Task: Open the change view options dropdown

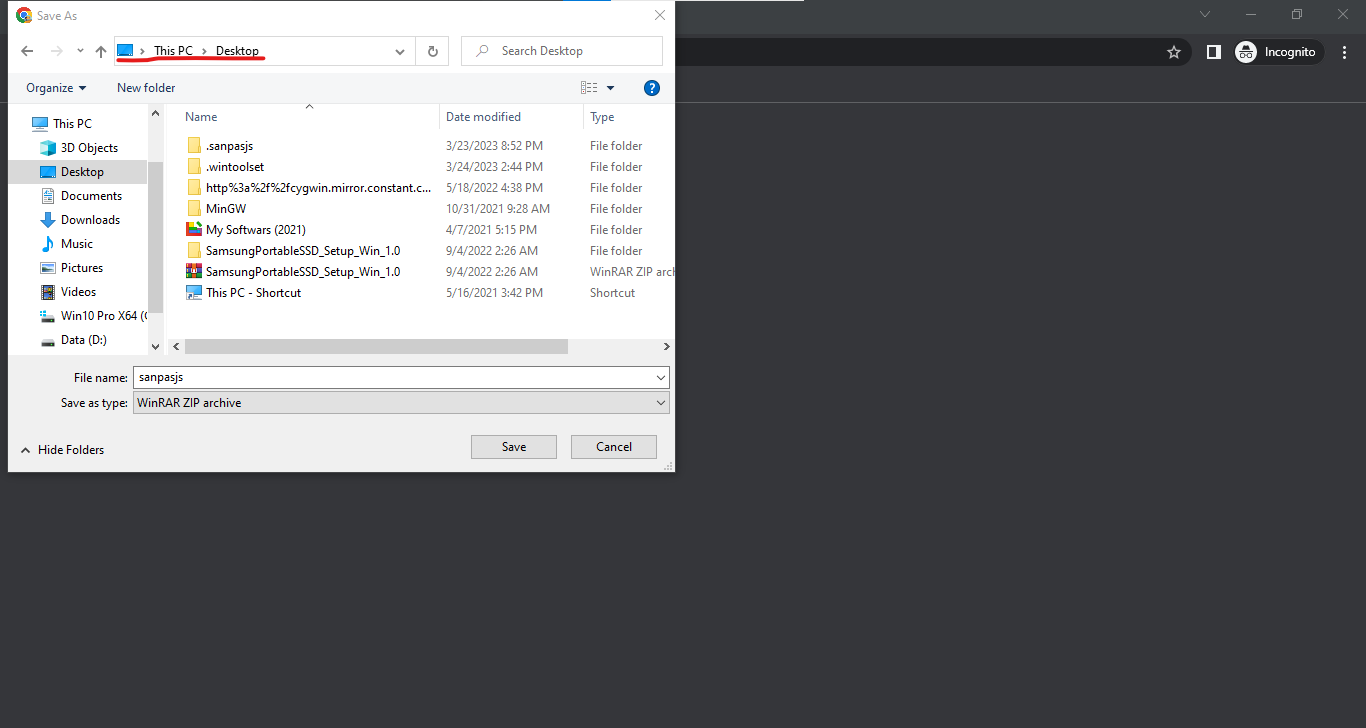Action: (610, 88)
